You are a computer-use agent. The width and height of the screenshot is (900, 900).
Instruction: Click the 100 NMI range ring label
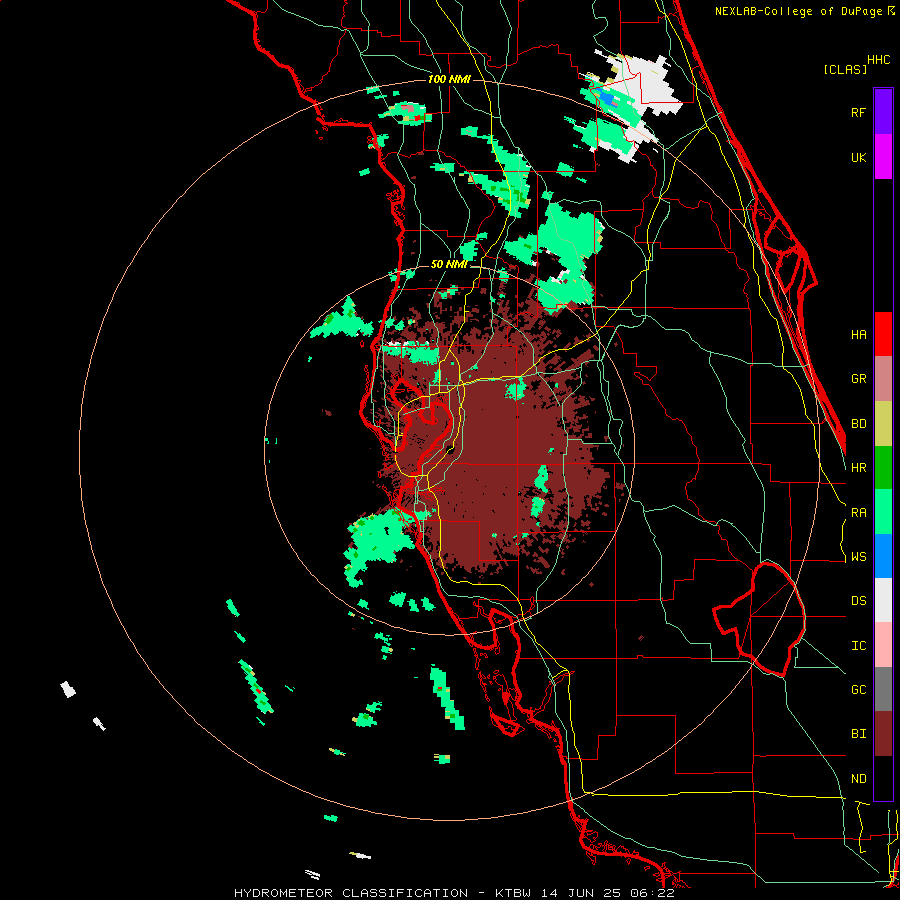(x=449, y=79)
